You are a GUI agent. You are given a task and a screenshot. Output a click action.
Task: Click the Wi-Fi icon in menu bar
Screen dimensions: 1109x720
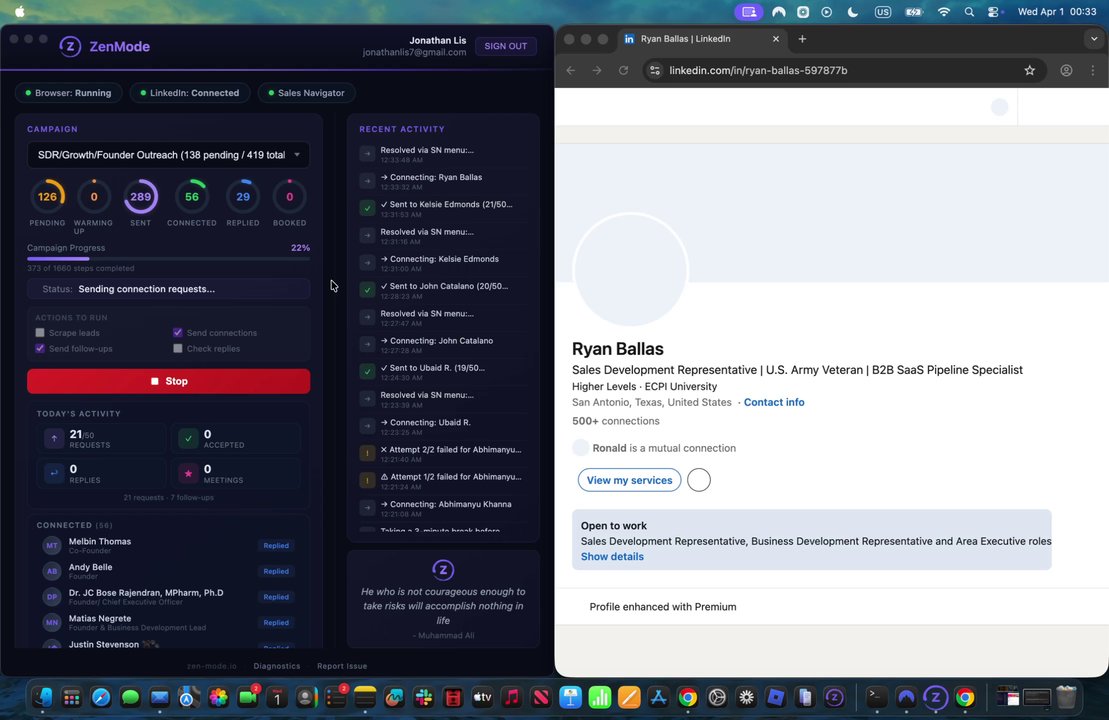(943, 12)
